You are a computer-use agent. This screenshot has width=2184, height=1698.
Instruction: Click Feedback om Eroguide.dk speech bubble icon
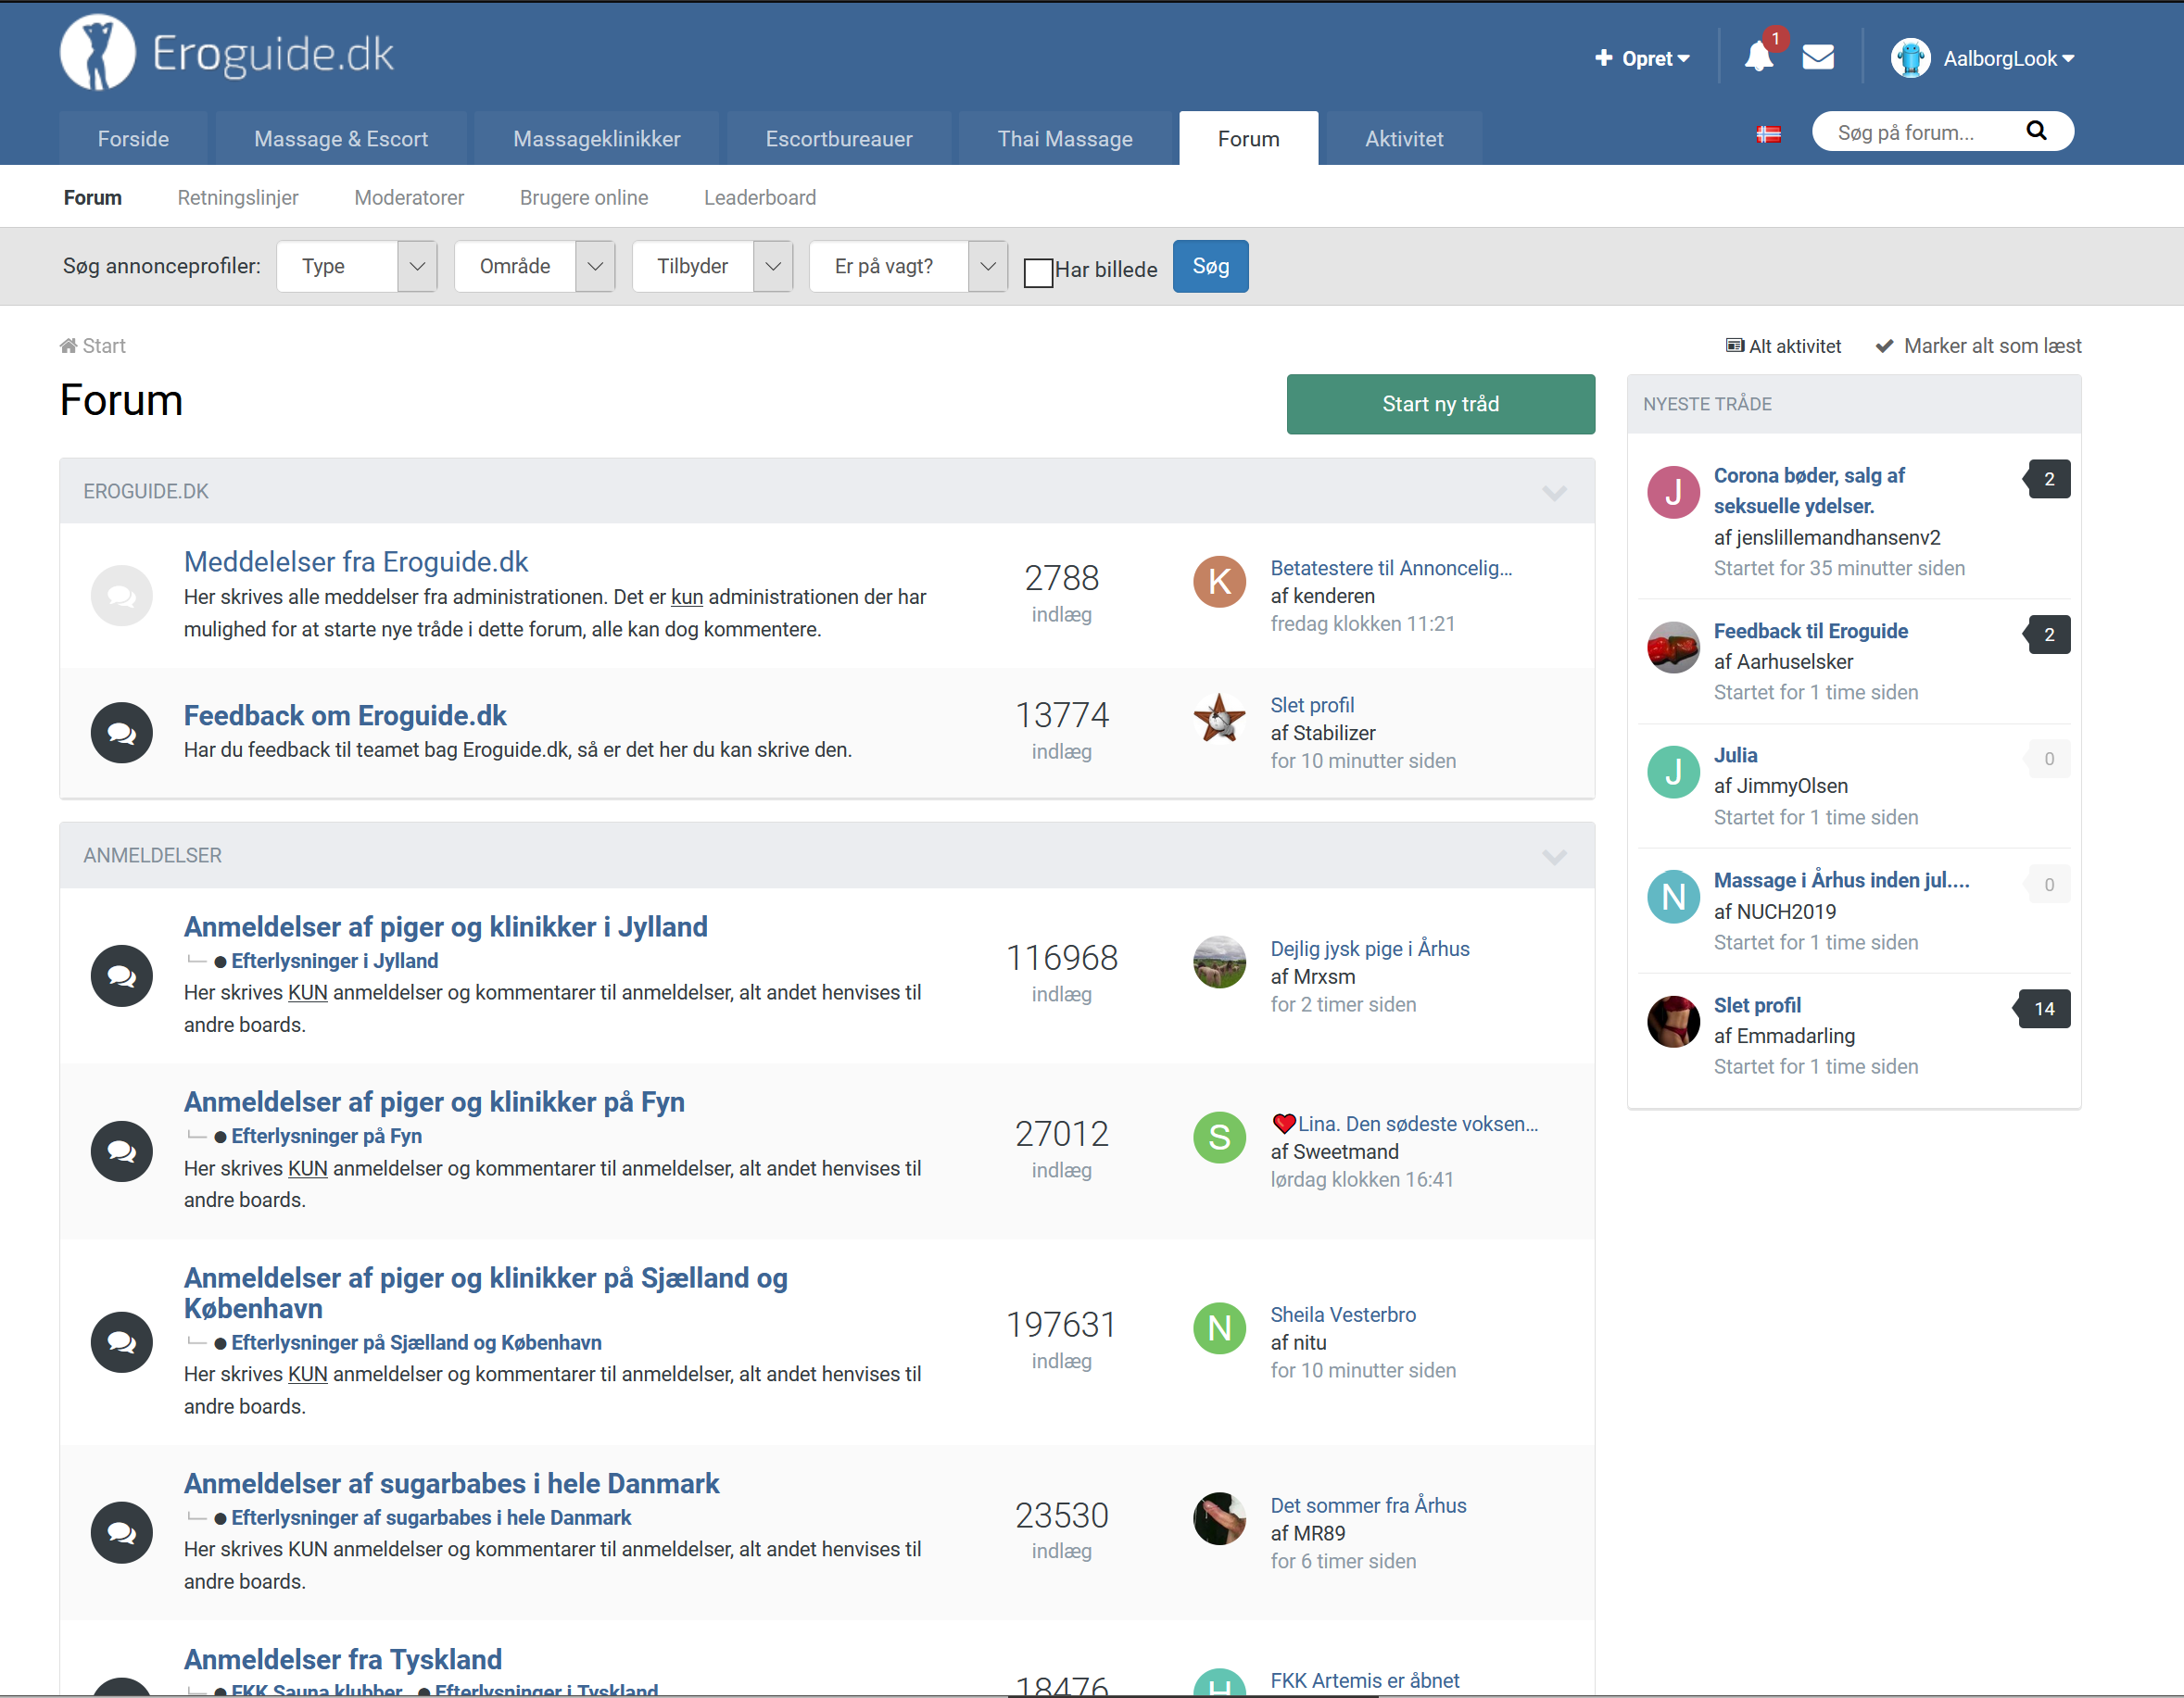121,733
